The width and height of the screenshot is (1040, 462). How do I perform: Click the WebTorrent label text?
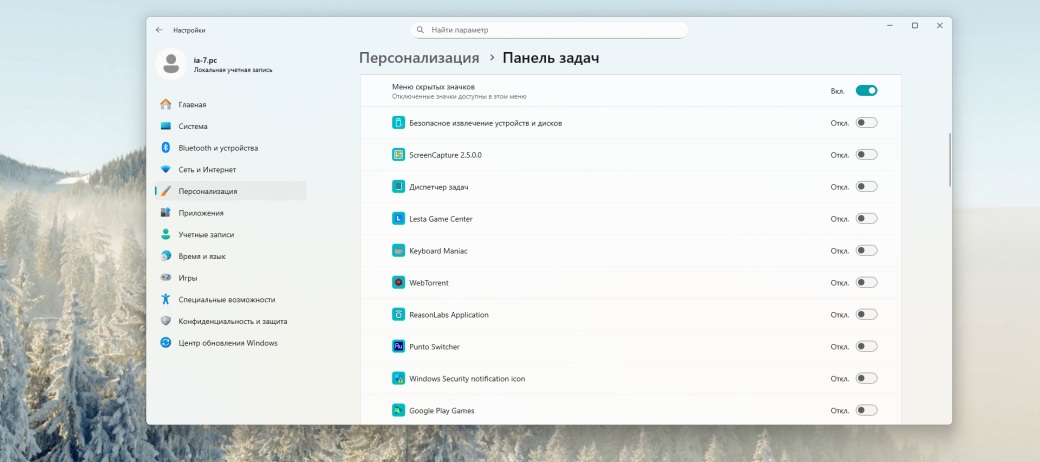429,283
